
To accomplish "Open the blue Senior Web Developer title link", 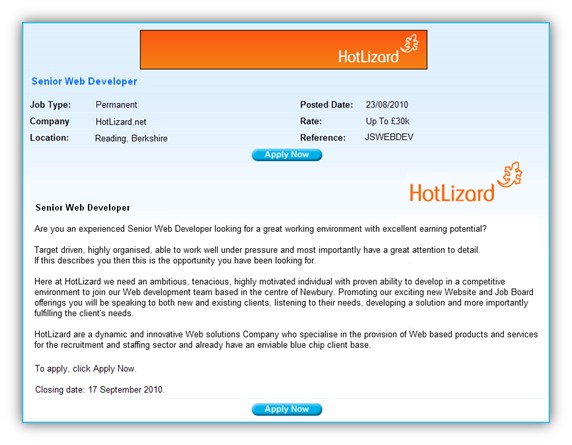I will [84, 81].
